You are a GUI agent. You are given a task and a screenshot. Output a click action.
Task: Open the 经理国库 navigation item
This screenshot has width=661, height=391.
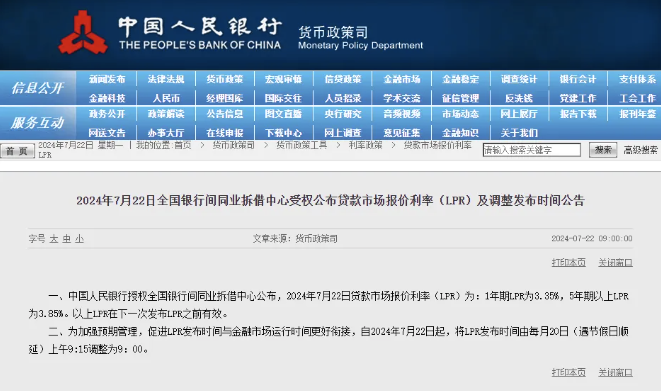[x=225, y=98]
